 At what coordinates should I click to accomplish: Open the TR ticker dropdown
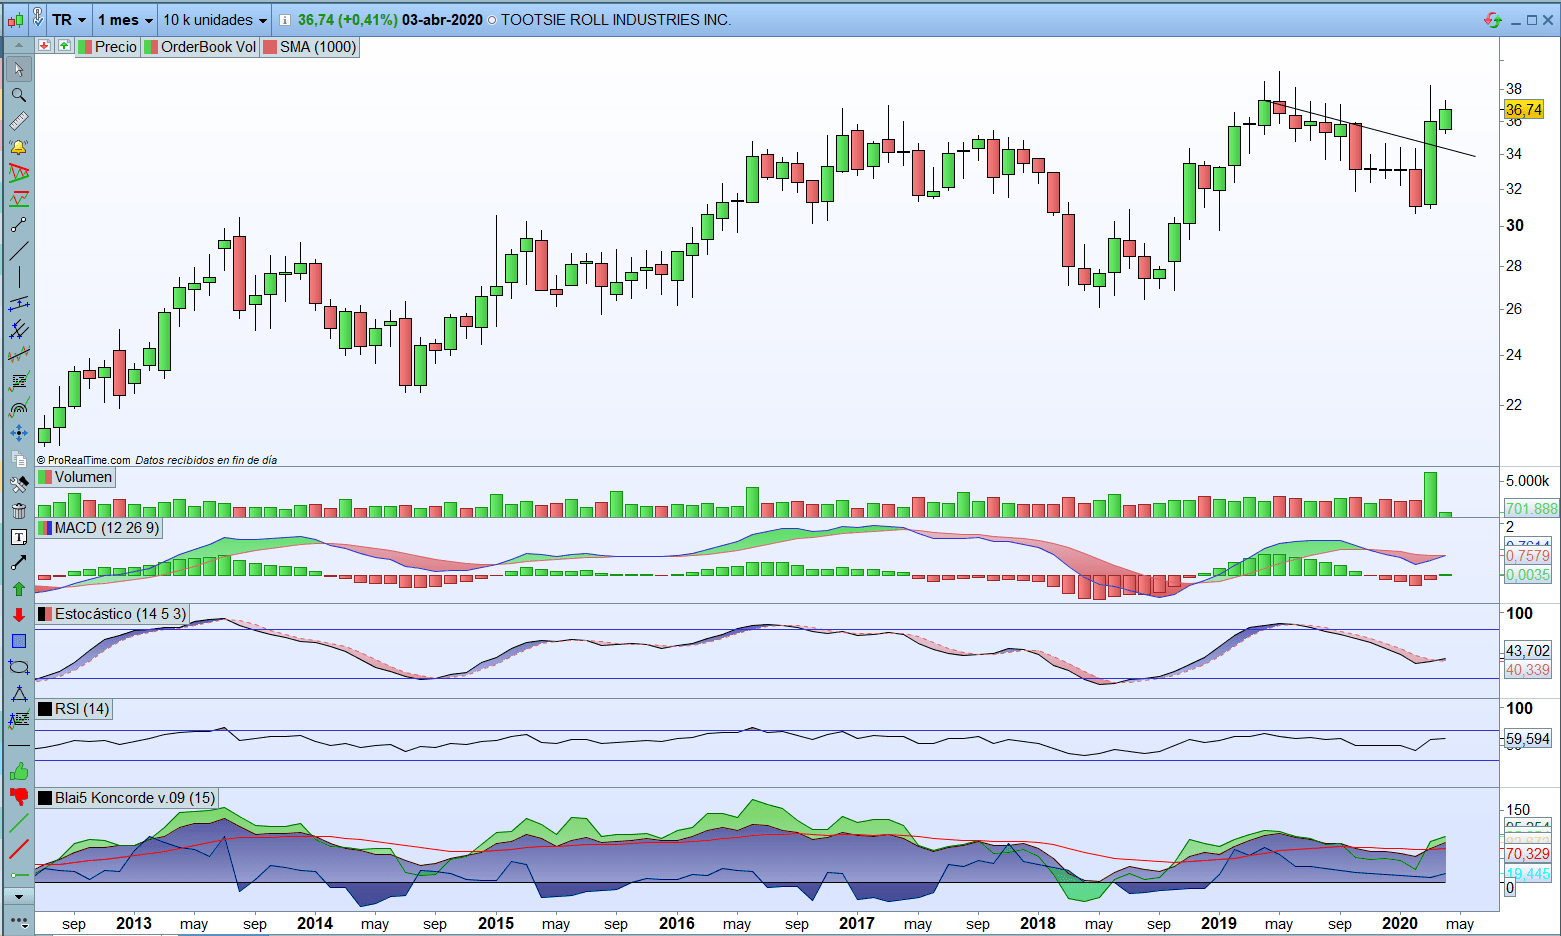(69, 20)
